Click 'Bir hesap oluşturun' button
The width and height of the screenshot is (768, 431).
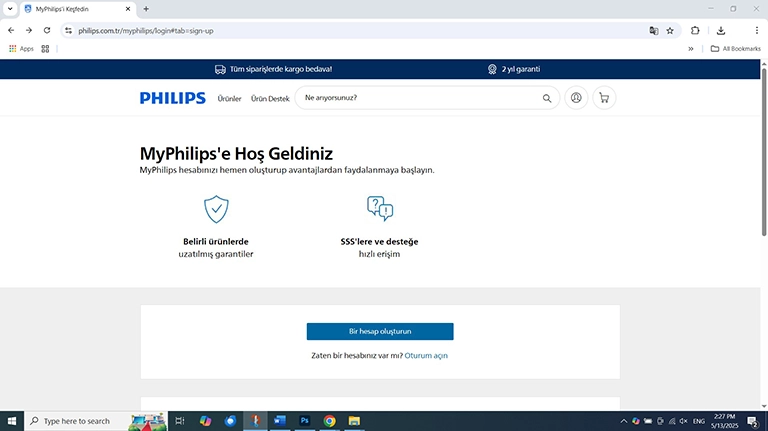(380, 332)
